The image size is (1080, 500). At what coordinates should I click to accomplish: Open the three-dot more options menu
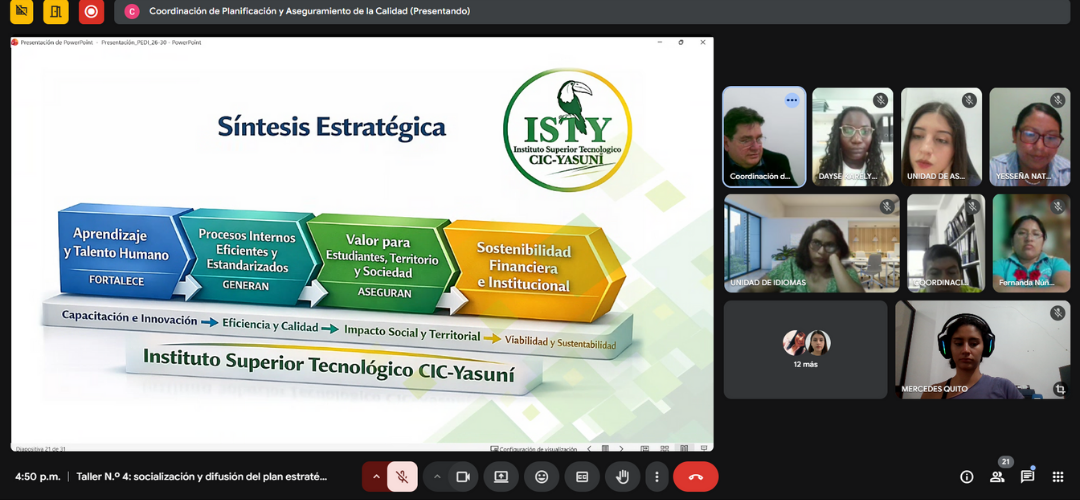[x=656, y=477]
